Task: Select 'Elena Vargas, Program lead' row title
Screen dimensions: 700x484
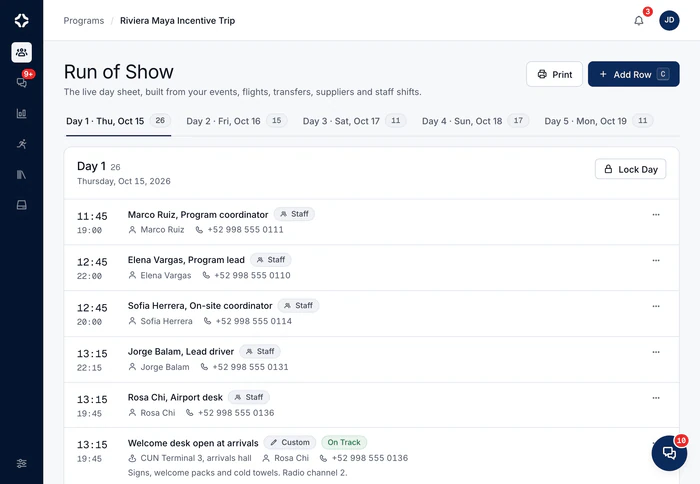Action: [186, 260]
